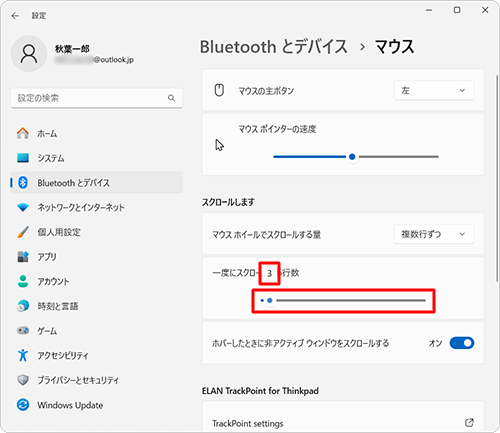Open the primary mouse button dropdown
Image resolution: width=500 pixels, height=433 pixels.
coord(434,90)
